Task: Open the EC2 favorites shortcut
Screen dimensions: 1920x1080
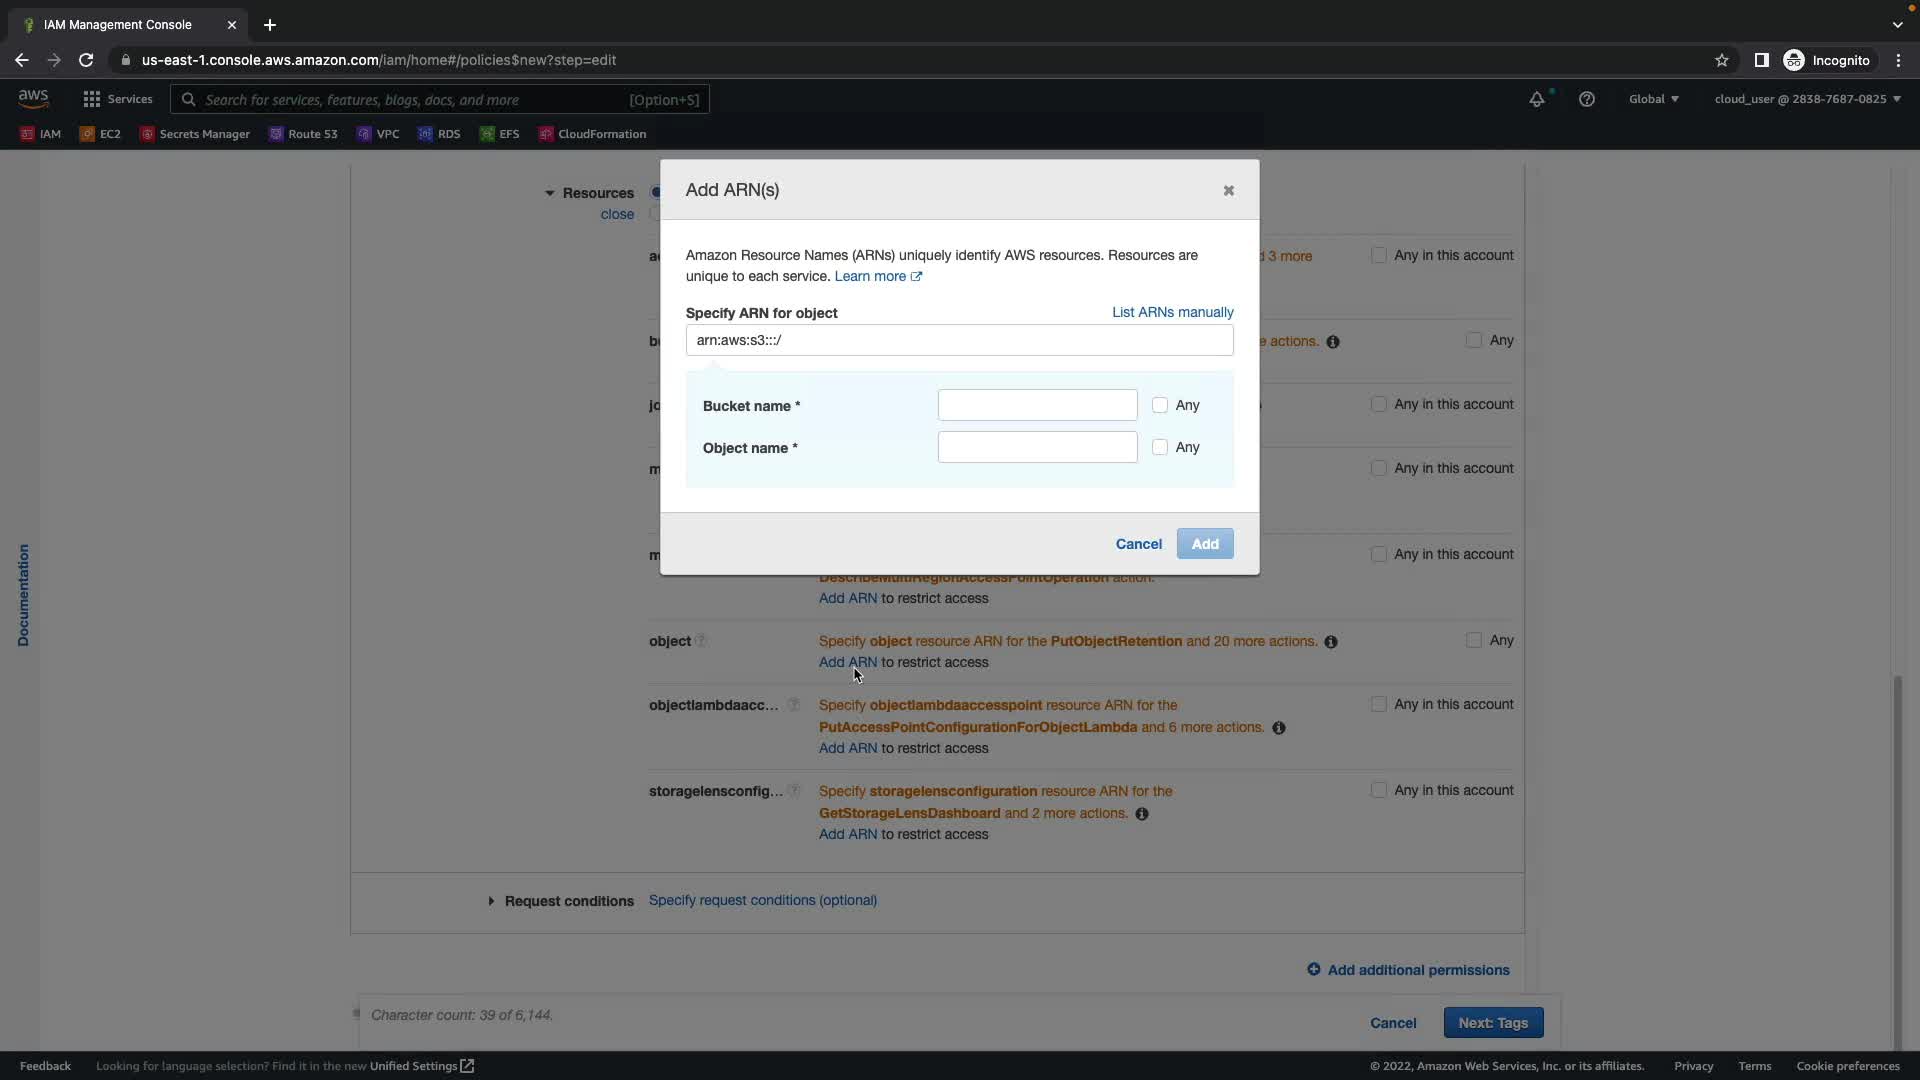Action: (100, 134)
